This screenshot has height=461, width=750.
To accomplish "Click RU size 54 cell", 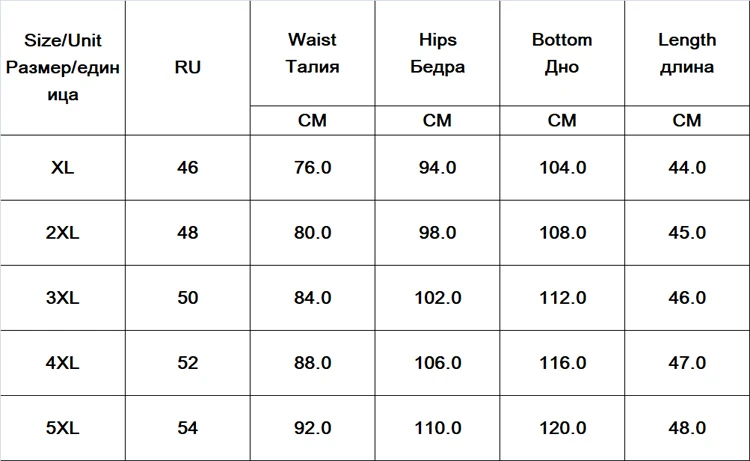I will coord(187,428).
